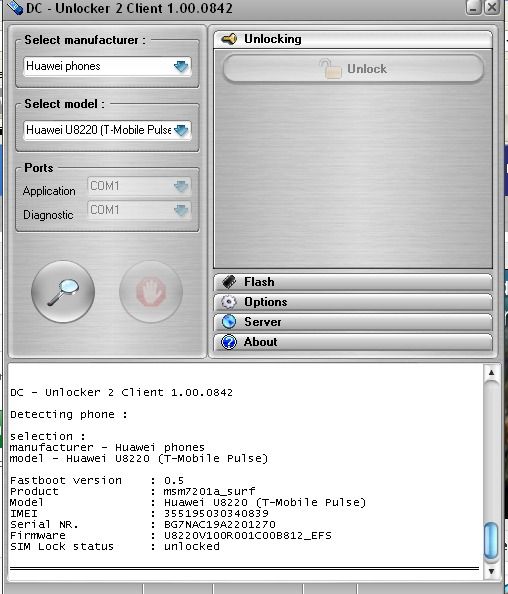Click the globe icon beside Server
The image size is (508, 594).
click(229, 322)
